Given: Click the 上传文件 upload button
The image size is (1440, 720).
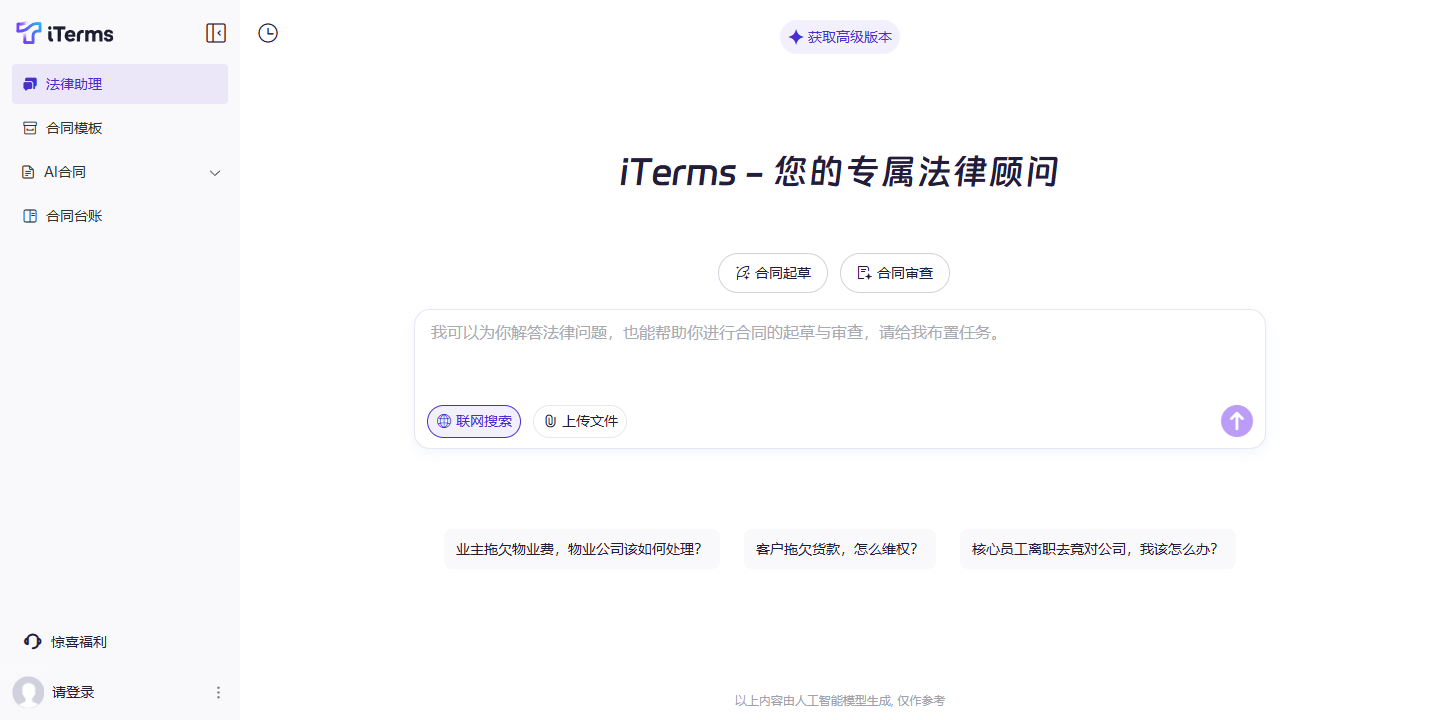Looking at the screenshot, I should pyautogui.click(x=580, y=421).
